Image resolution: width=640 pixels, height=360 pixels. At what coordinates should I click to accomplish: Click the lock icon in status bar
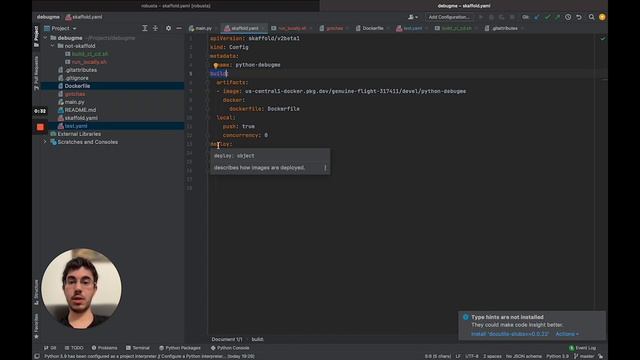[x=600, y=356]
